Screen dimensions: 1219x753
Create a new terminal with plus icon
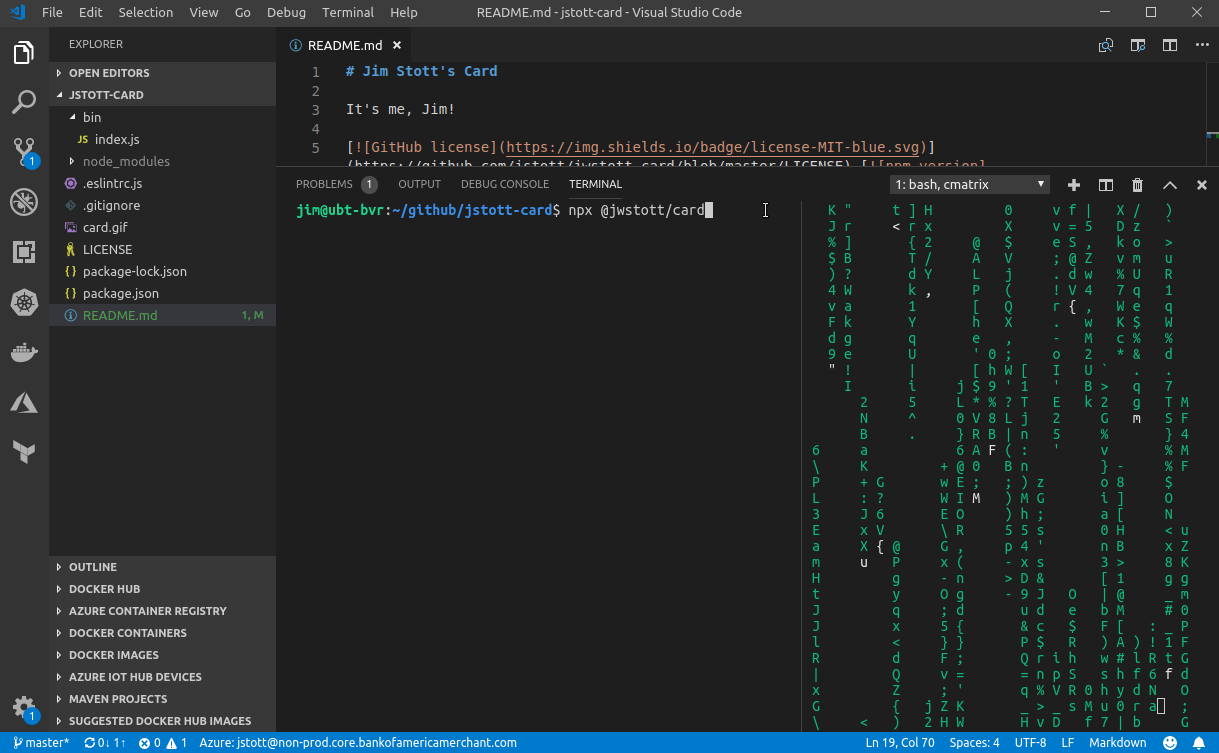click(1074, 185)
